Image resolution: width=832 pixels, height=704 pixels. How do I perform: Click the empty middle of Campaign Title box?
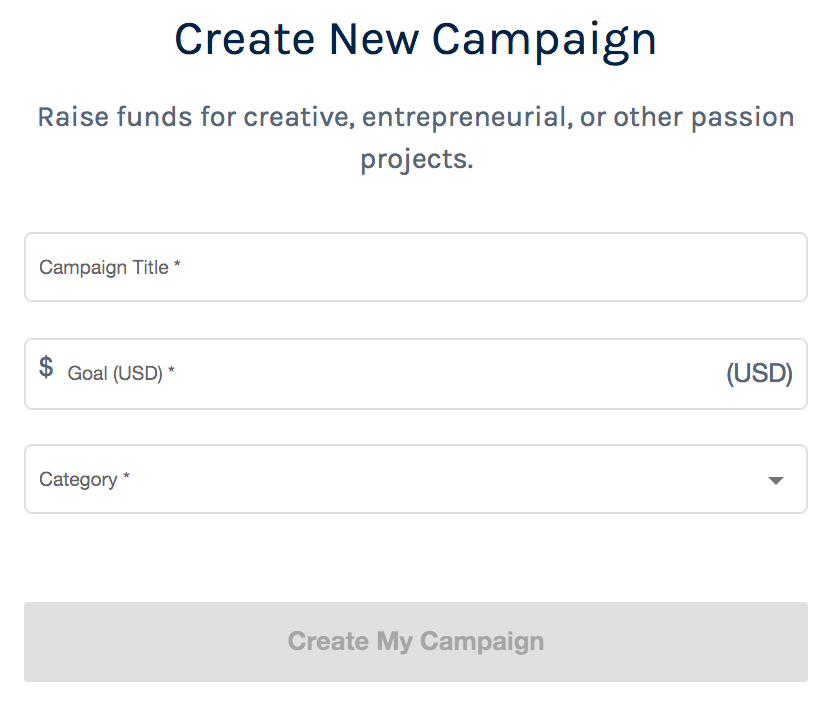pos(493,267)
